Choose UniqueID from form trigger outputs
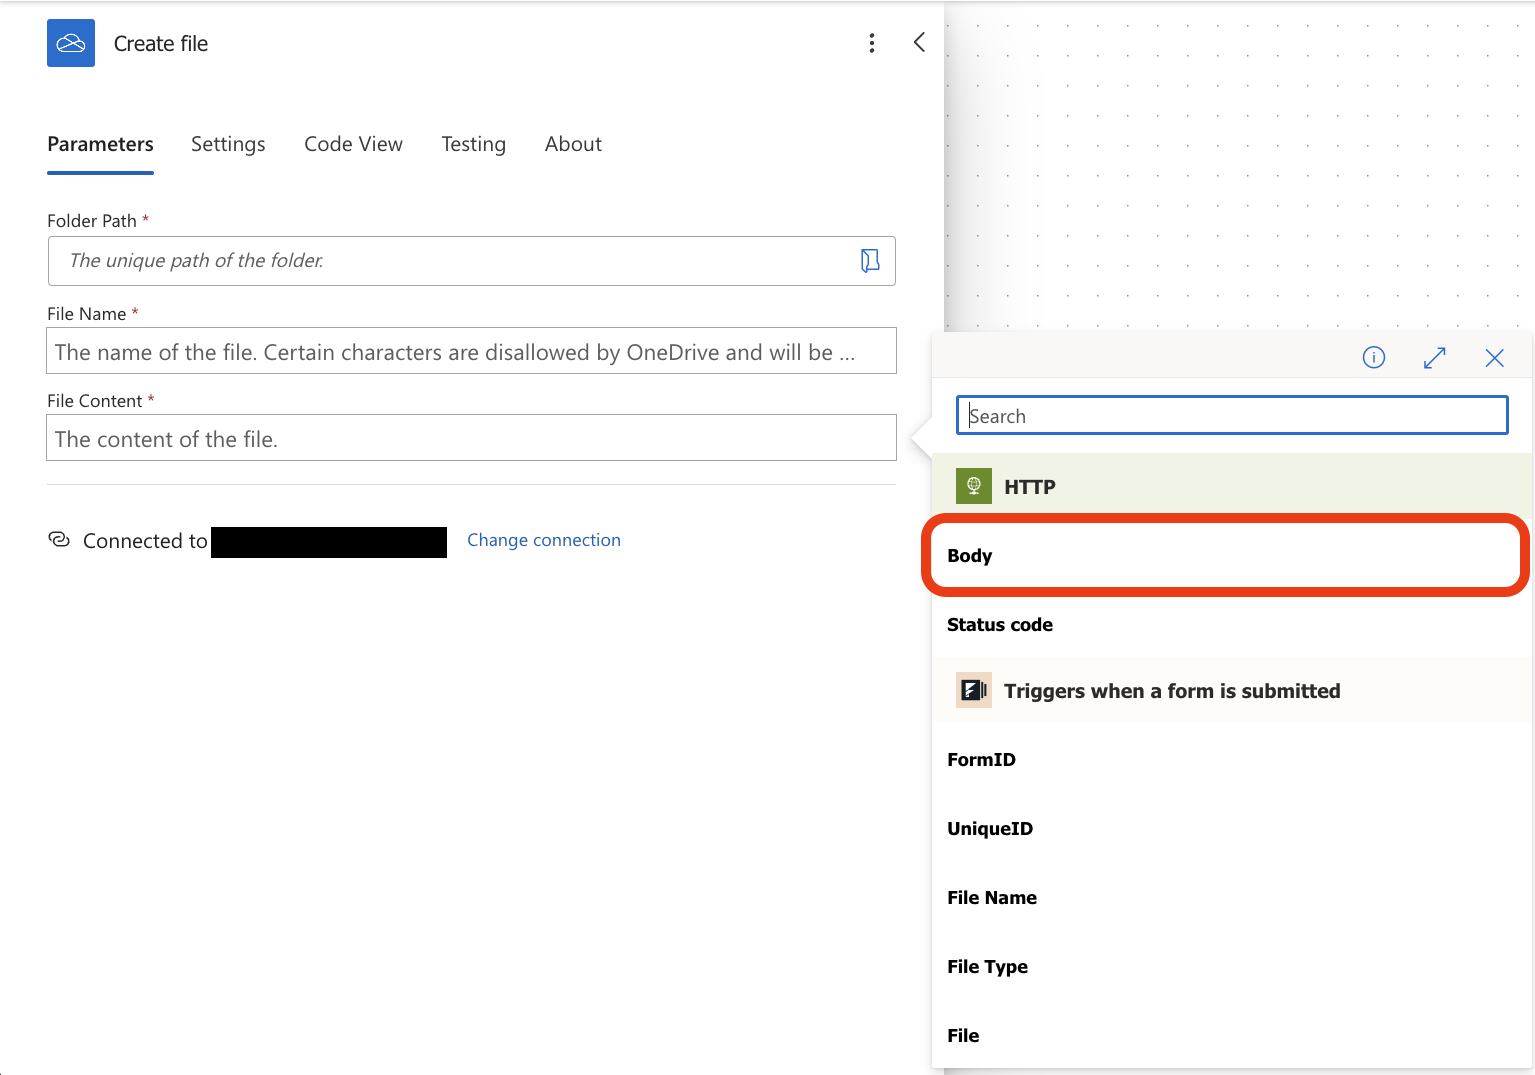Viewport: 1535px width, 1075px height. click(990, 829)
